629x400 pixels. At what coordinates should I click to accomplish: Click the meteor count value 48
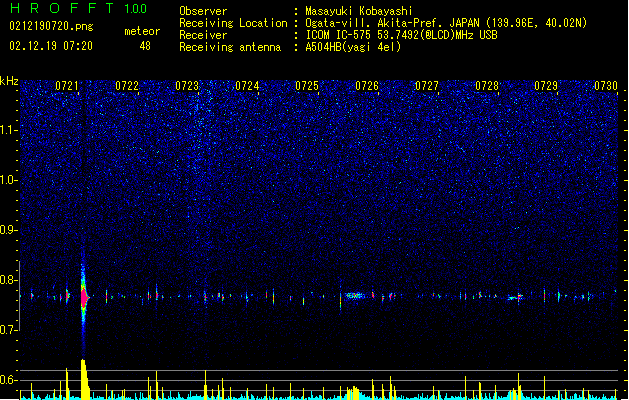[145, 46]
